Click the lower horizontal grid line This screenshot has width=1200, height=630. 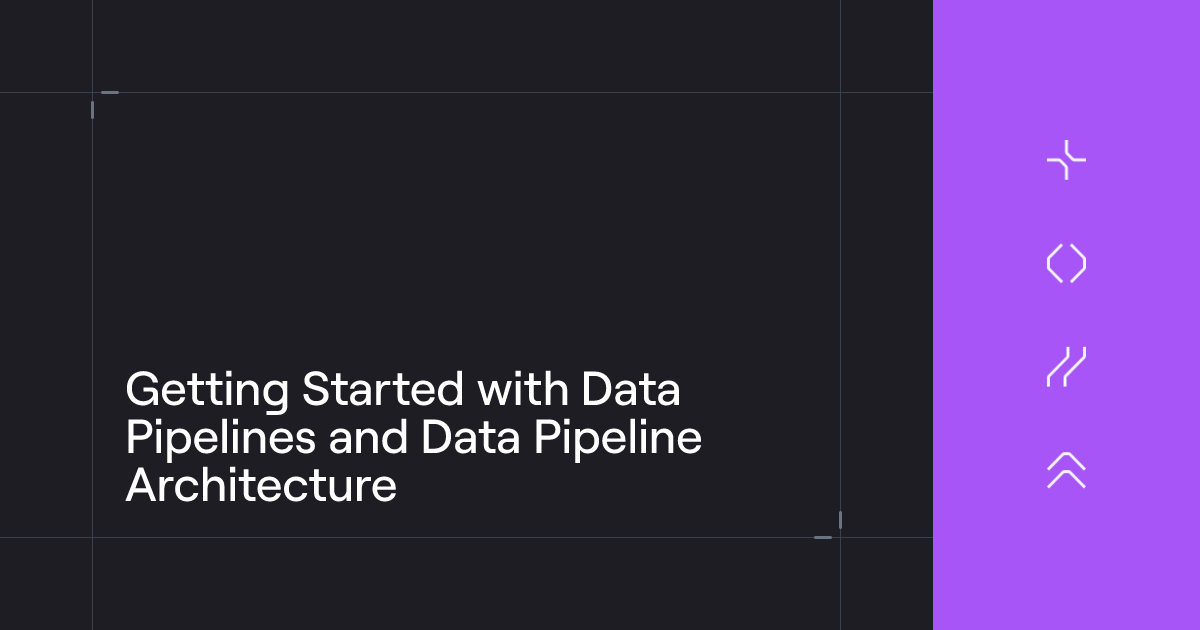click(x=466, y=537)
